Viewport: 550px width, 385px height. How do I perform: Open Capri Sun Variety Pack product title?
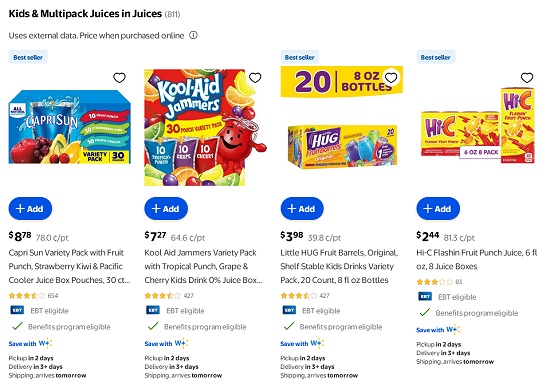(x=69, y=266)
